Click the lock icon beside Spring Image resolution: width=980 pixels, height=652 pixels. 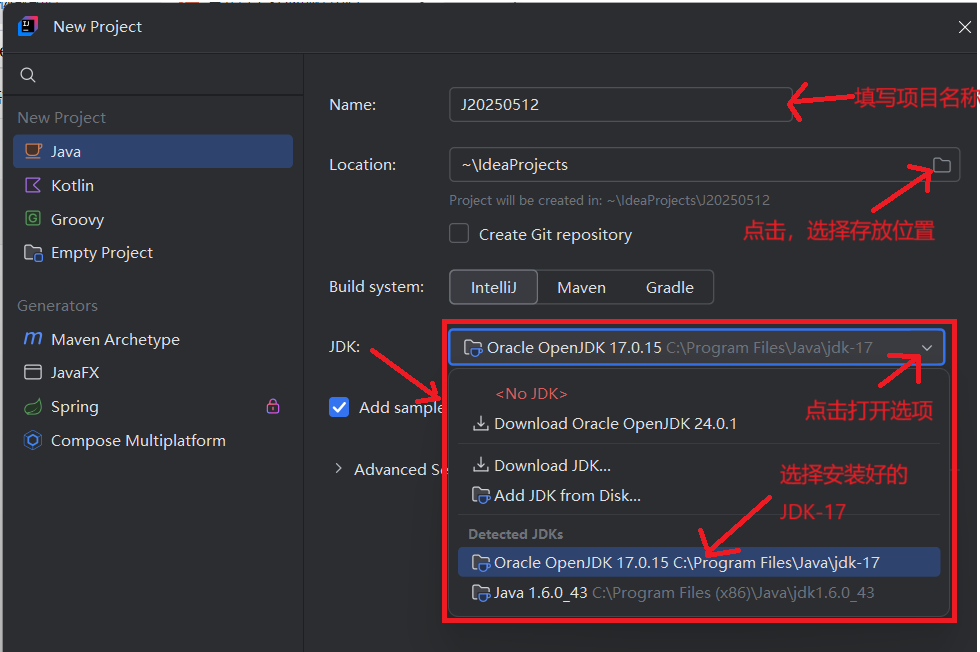tap(273, 406)
